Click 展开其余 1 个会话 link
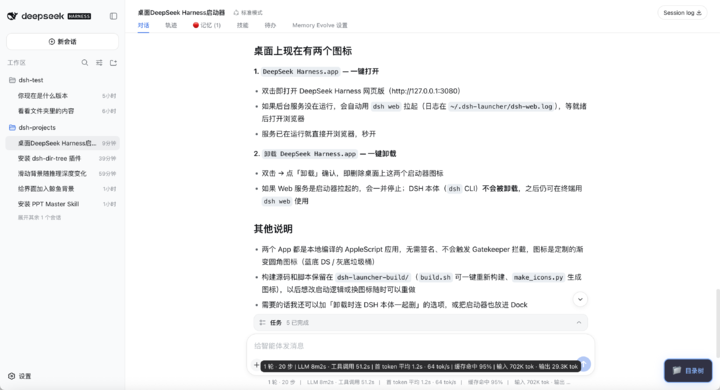720x390 pixels. 39,217
